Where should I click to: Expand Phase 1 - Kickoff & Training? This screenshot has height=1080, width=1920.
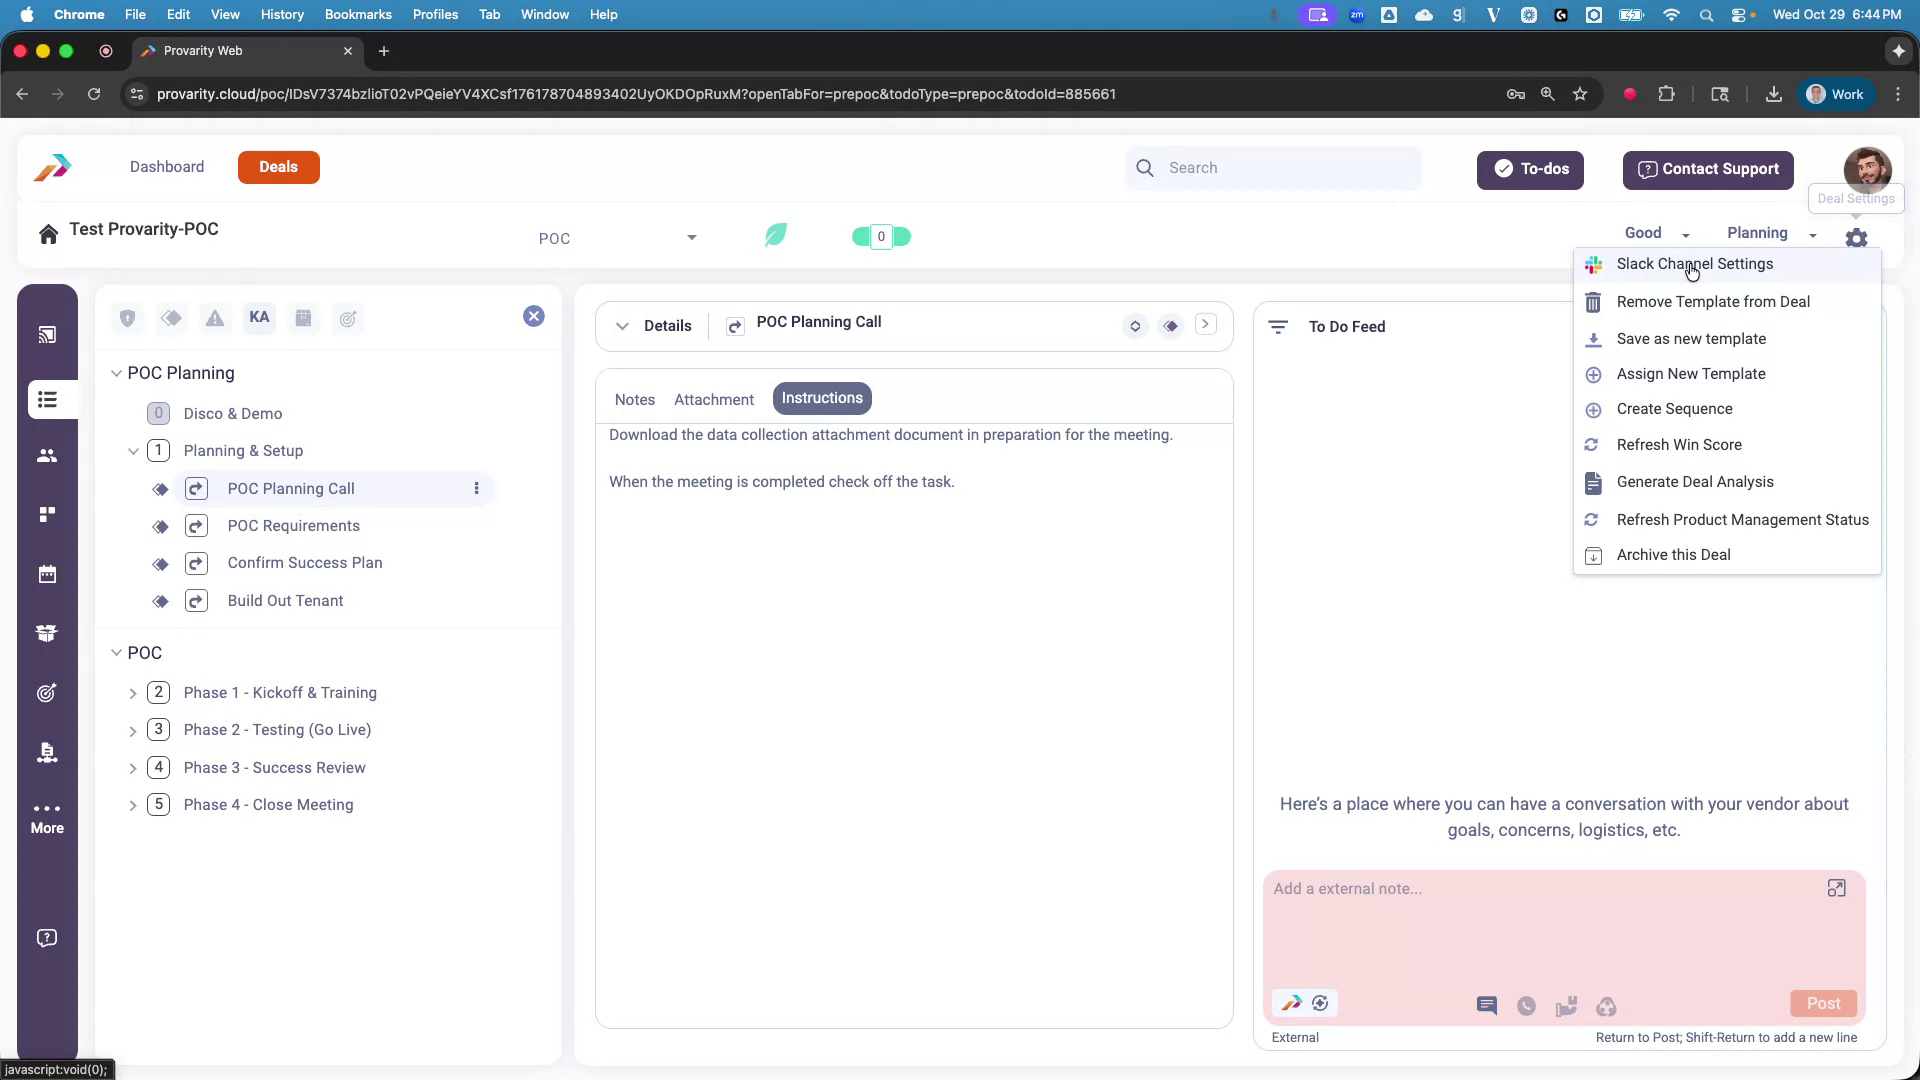click(x=133, y=693)
